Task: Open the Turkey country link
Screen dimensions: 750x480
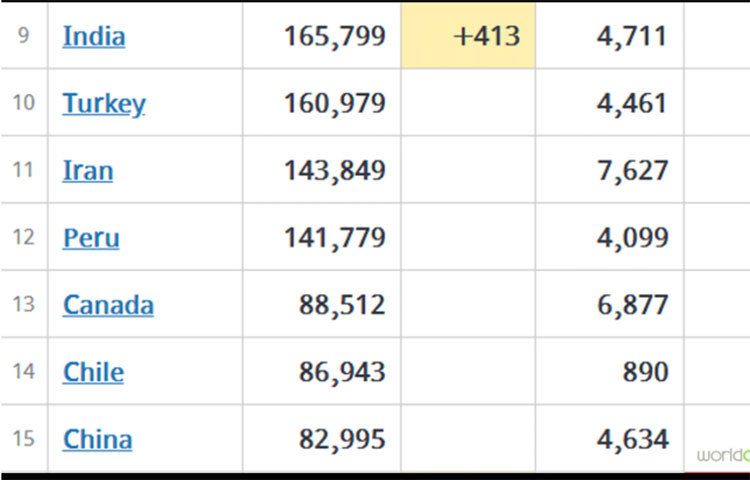Action: coord(104,104)
